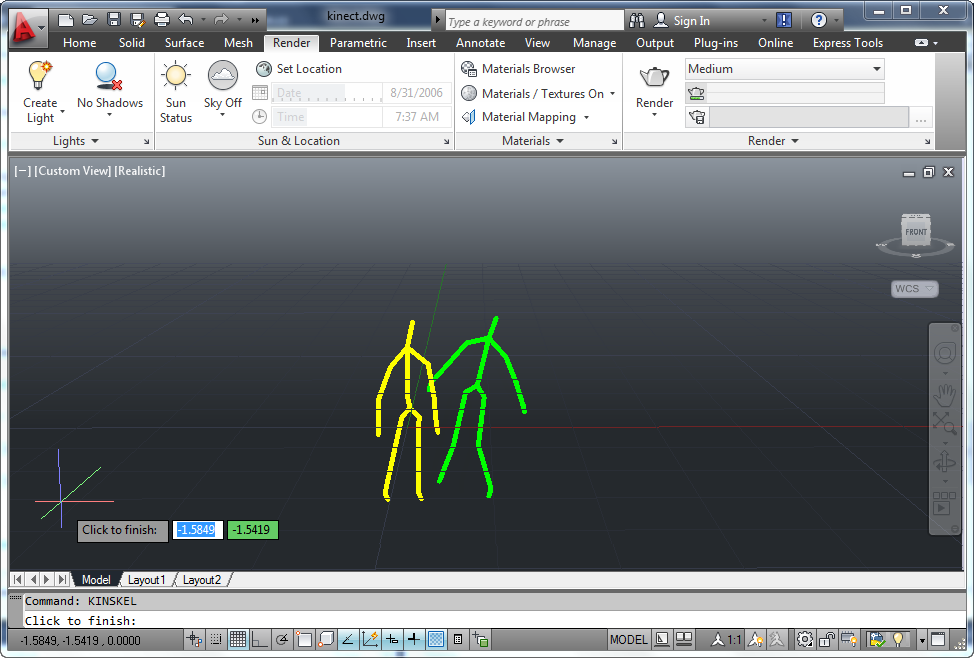Click the Sun Status icon
The height and width of the screenshot is (658, 974).
[176, 77]
